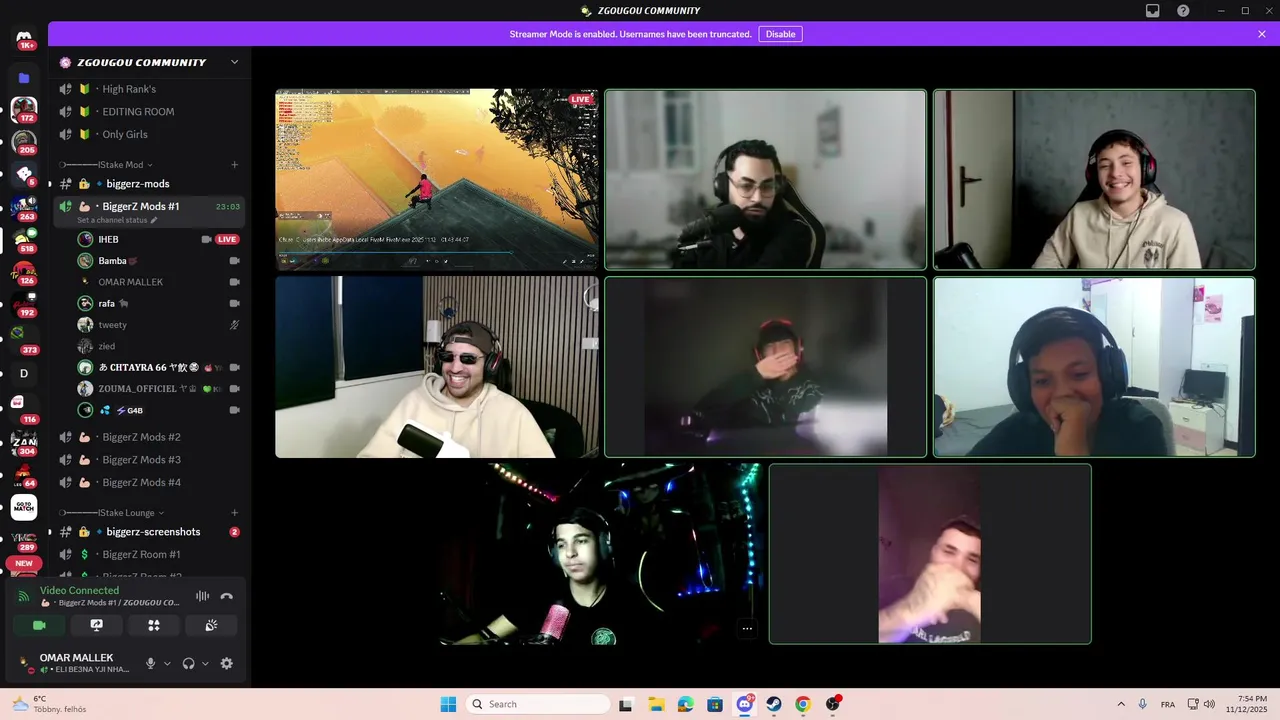Image resolution: width=1280 pixels, height=720 pixels.
Task: Open the Help question mark icon
Action: (x=1183, y=10)
